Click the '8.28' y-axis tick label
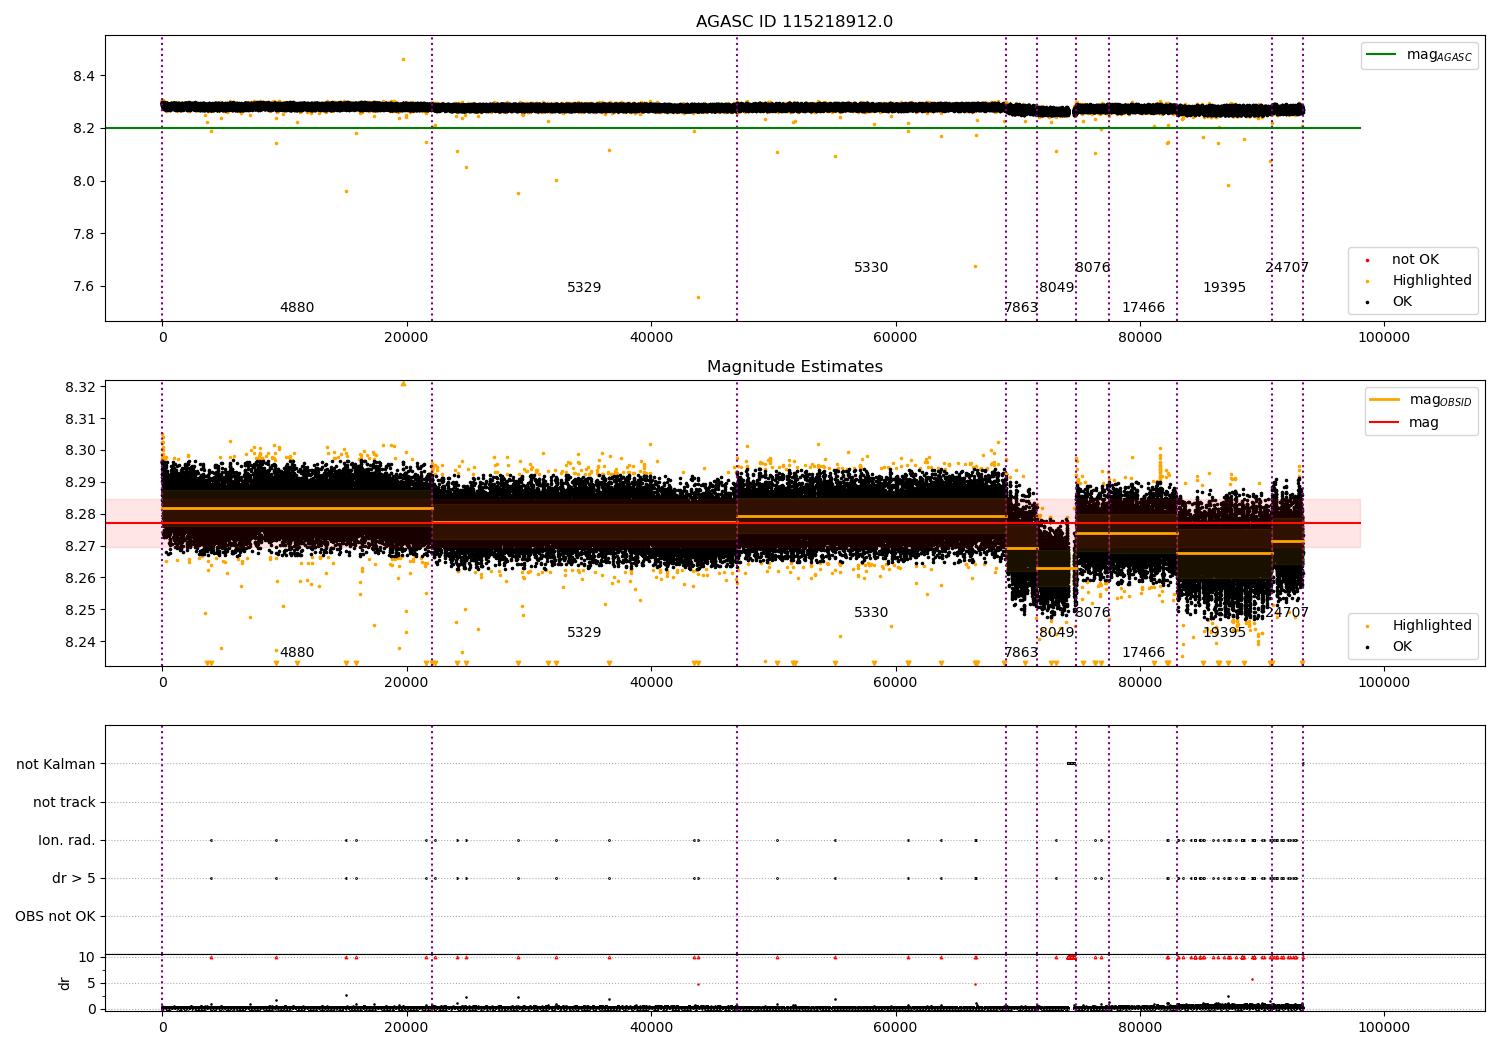This screenshot has width=1500, height=1050. (x=79, y=515)
